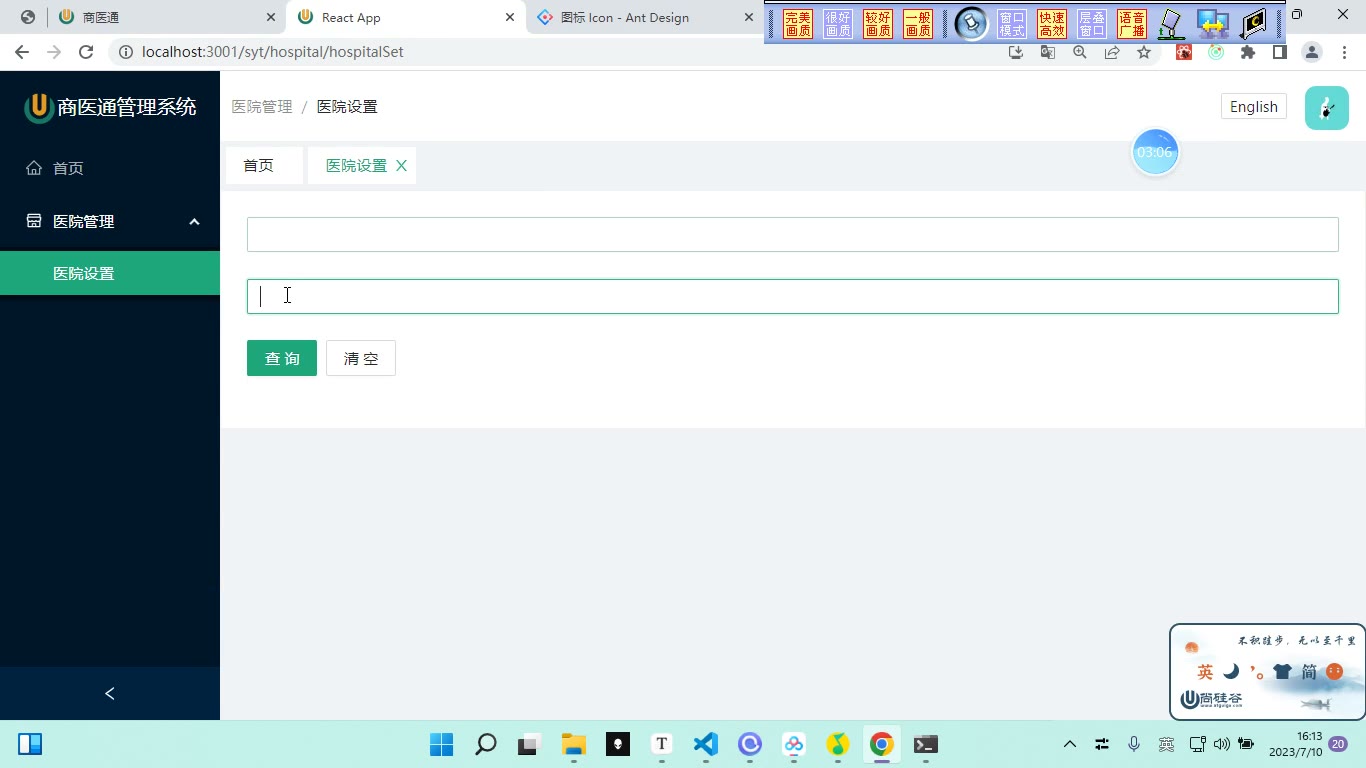The height and width of the screenshot is (768, 1366).
Task: Open the user avatar menu in the header
Action: (1327, 107)
